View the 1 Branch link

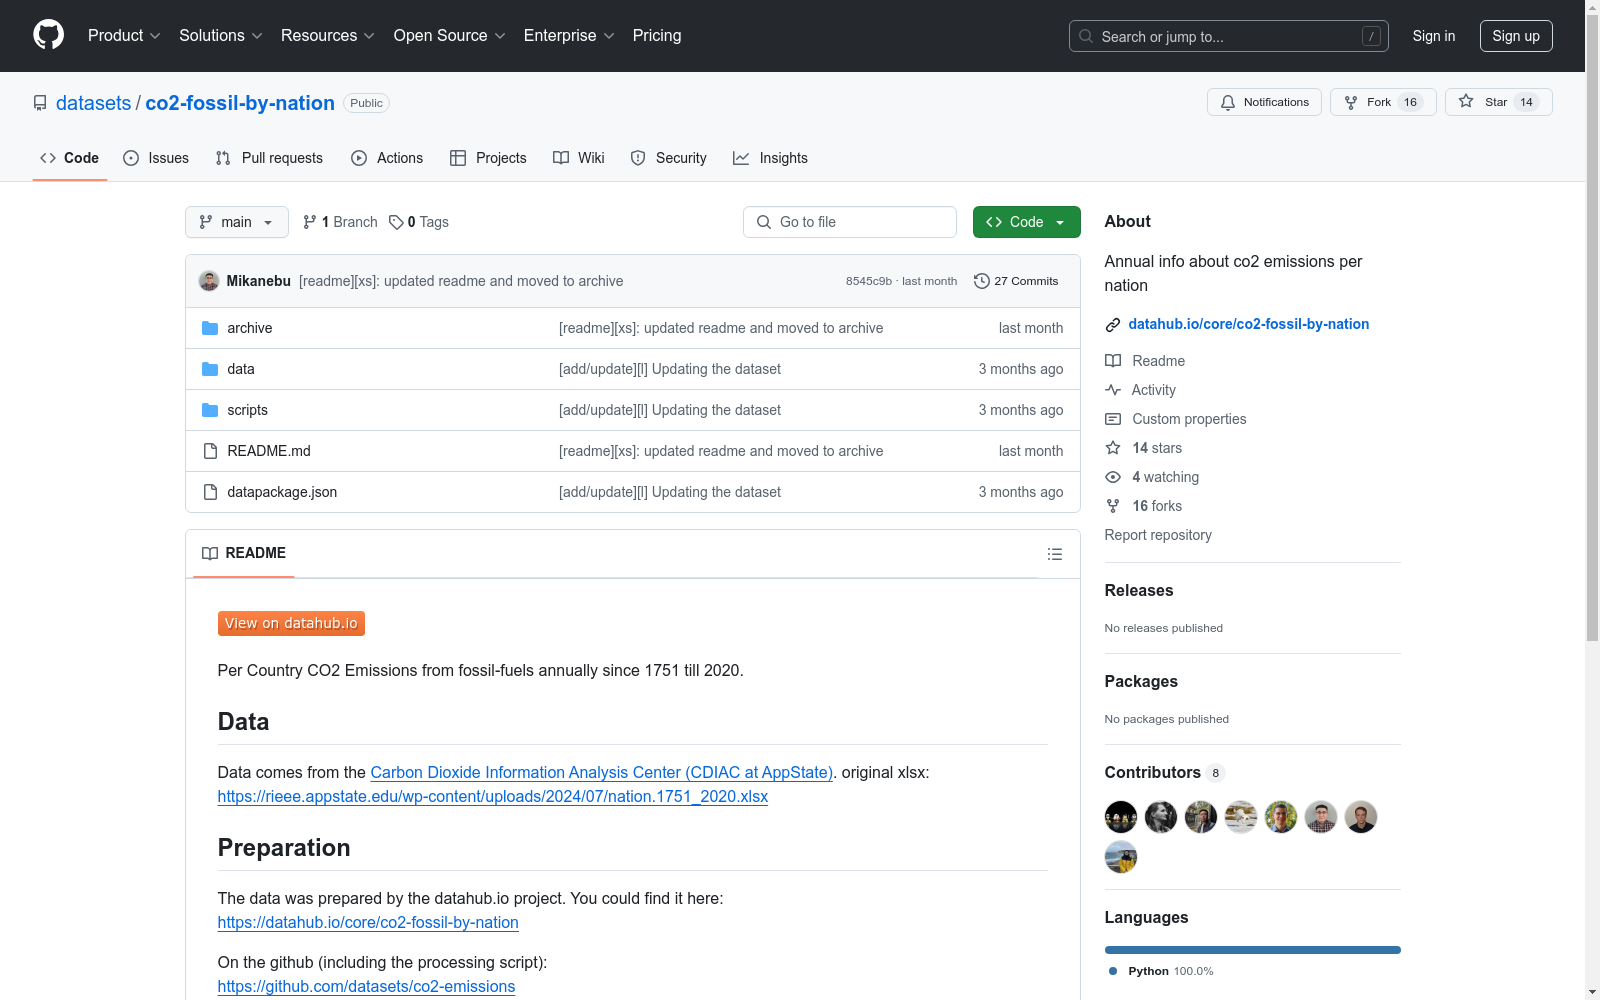pos(340,222)
